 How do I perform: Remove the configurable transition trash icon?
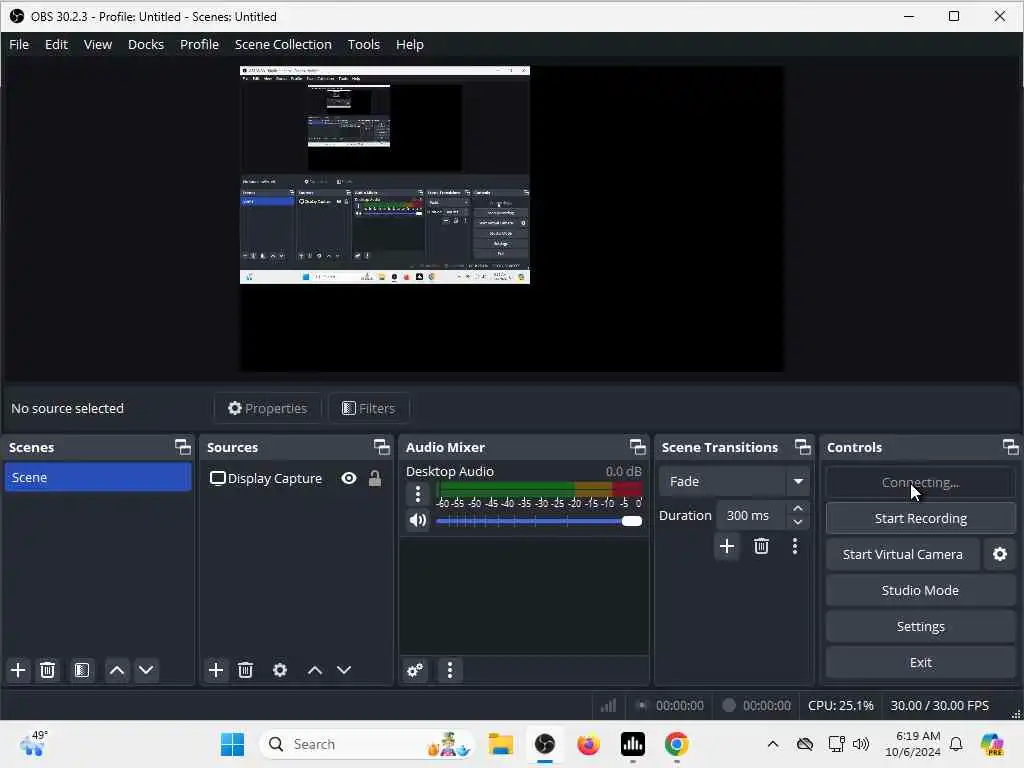click(761, 546)
